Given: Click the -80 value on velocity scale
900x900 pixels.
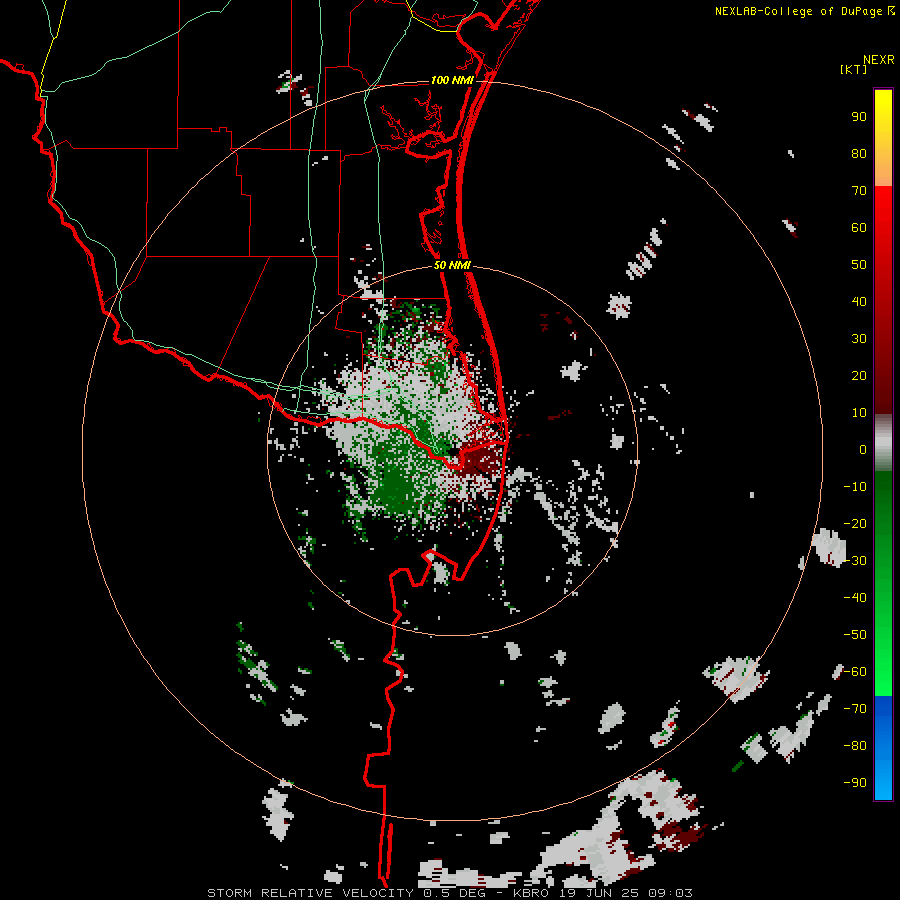Looking at the screenshot, I should pyautogui.click(x=855, y=746).
